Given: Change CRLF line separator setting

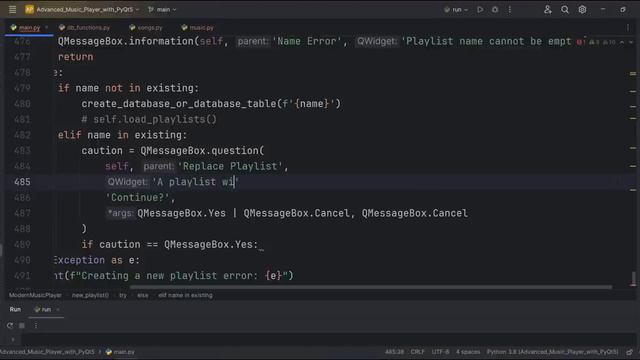Looking at the screenshot, I should (418, 352).
